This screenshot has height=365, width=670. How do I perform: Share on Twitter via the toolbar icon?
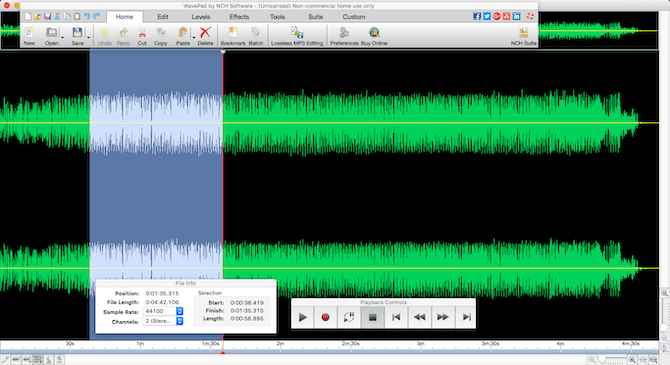(x=487, y=16)
